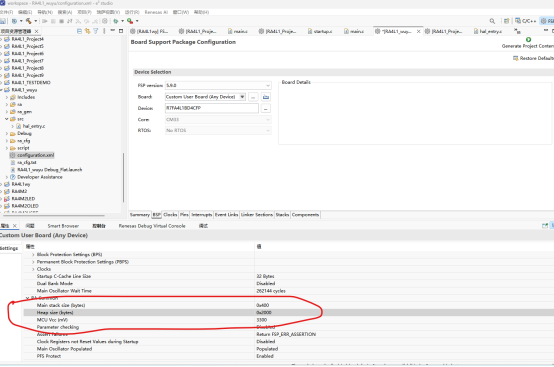Expand Developer Assistance node
Image resolution: width=554 pixels, height=367 pixels.
point(7,177)
